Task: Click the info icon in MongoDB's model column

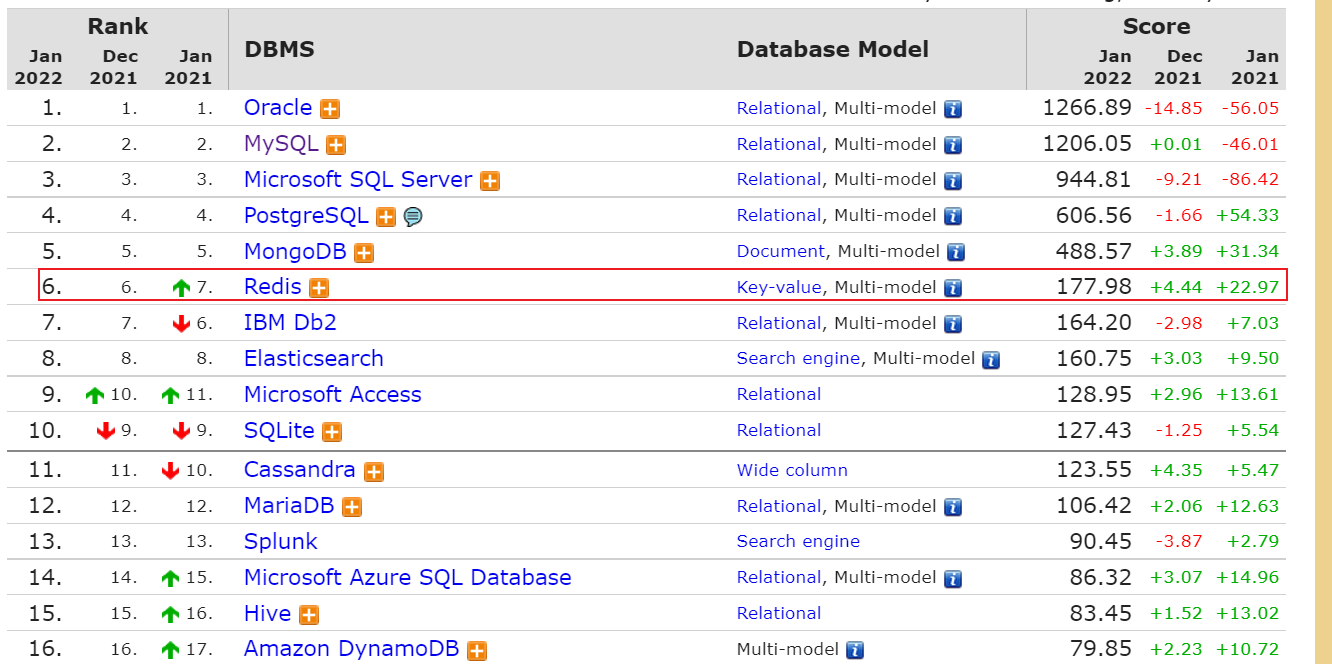Action: [x=956, y=252]
